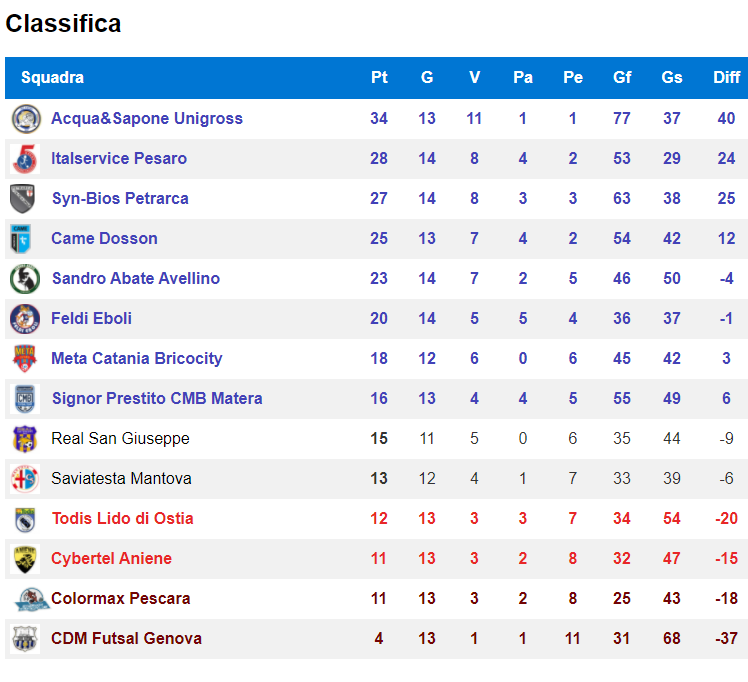748x682 pixels.
Task: Click the Saviatesta Mantova team logo
Action: pyautogui.click(x=25, y=479)
